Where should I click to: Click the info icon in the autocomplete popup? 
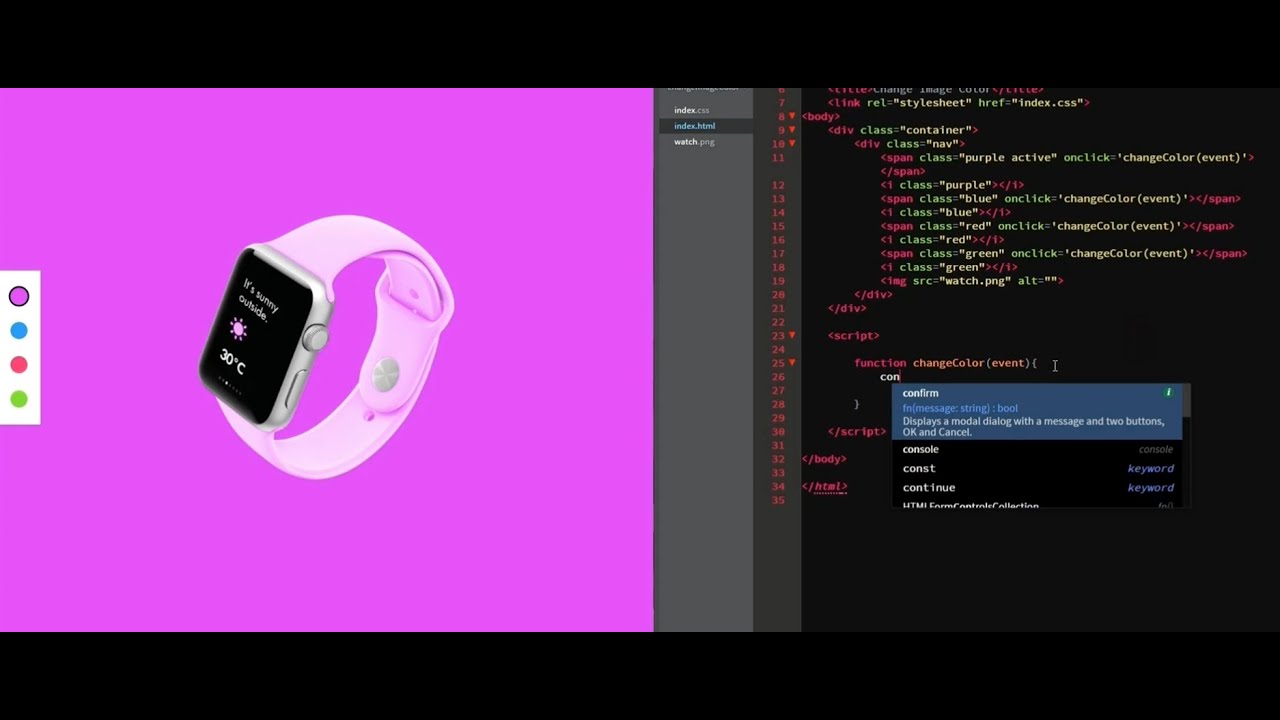[x=1168, y=393]
